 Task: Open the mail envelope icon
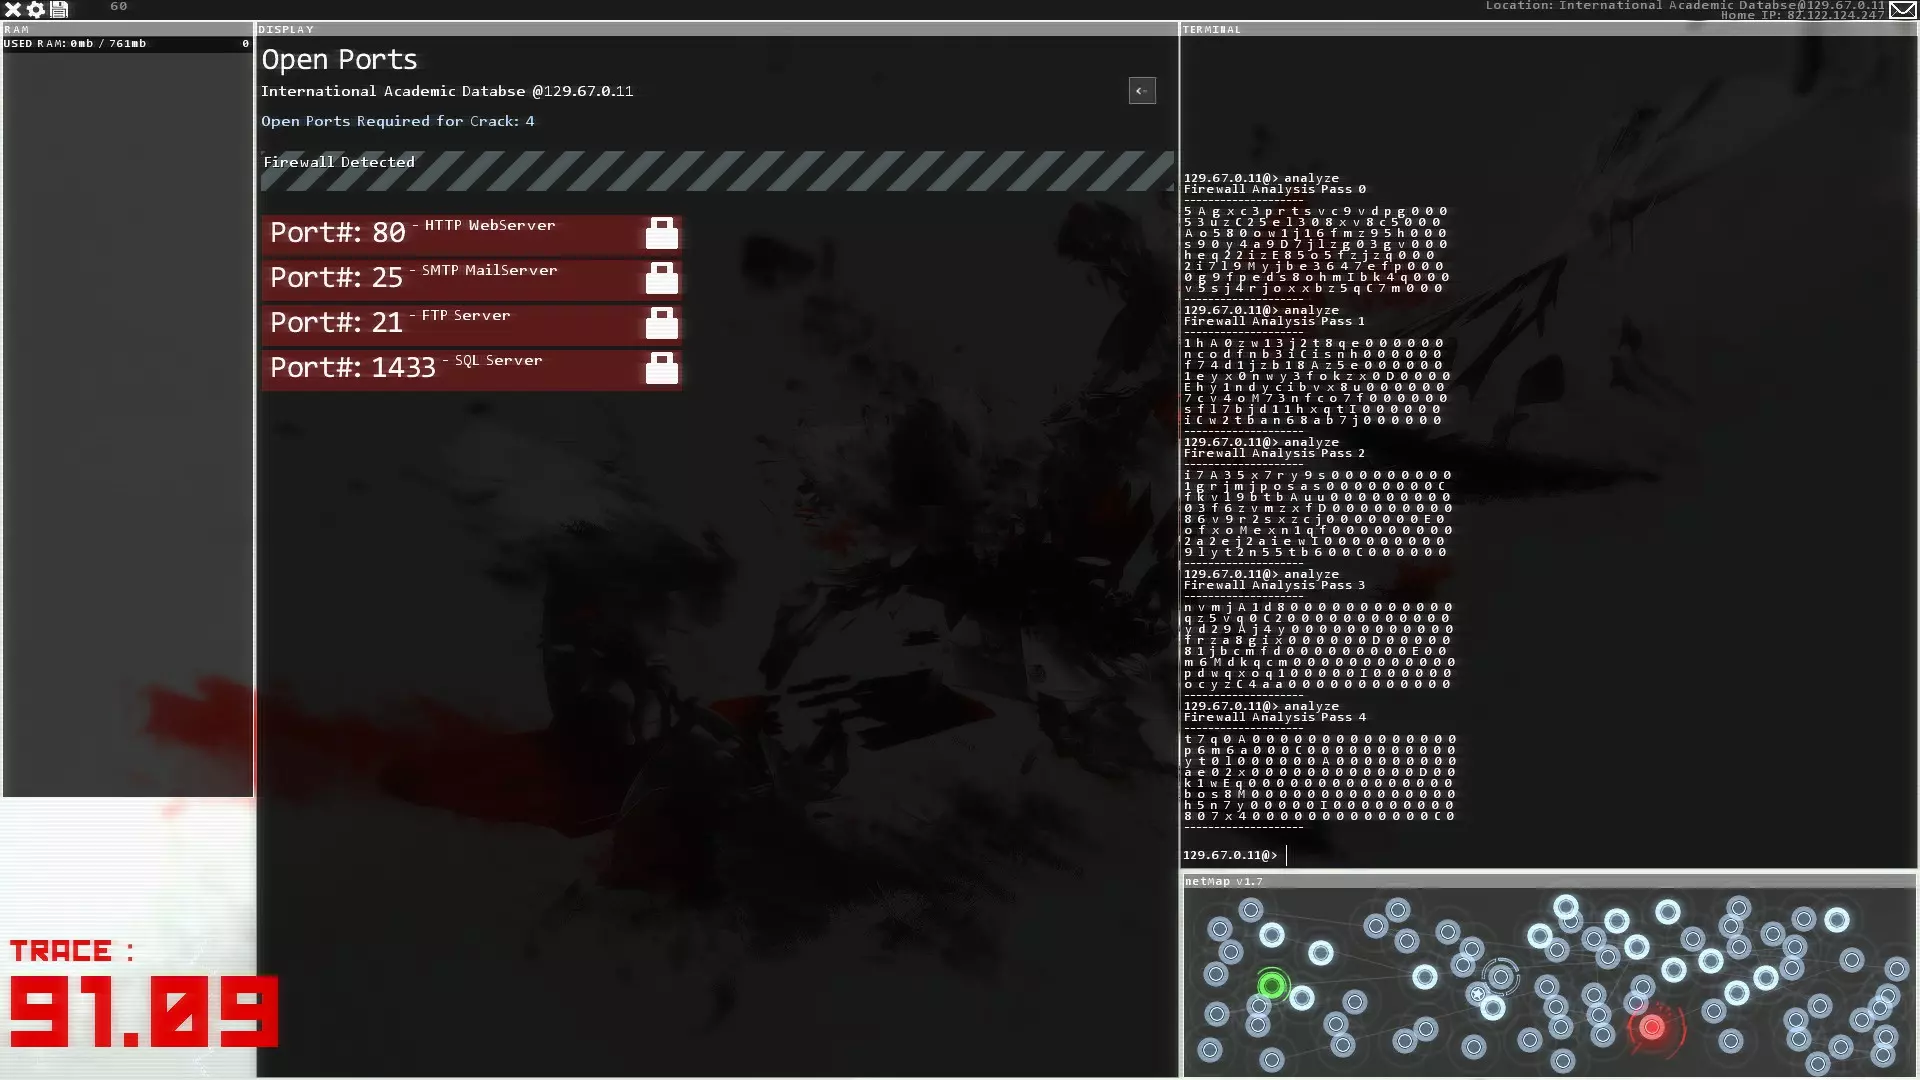(1902, 10)
